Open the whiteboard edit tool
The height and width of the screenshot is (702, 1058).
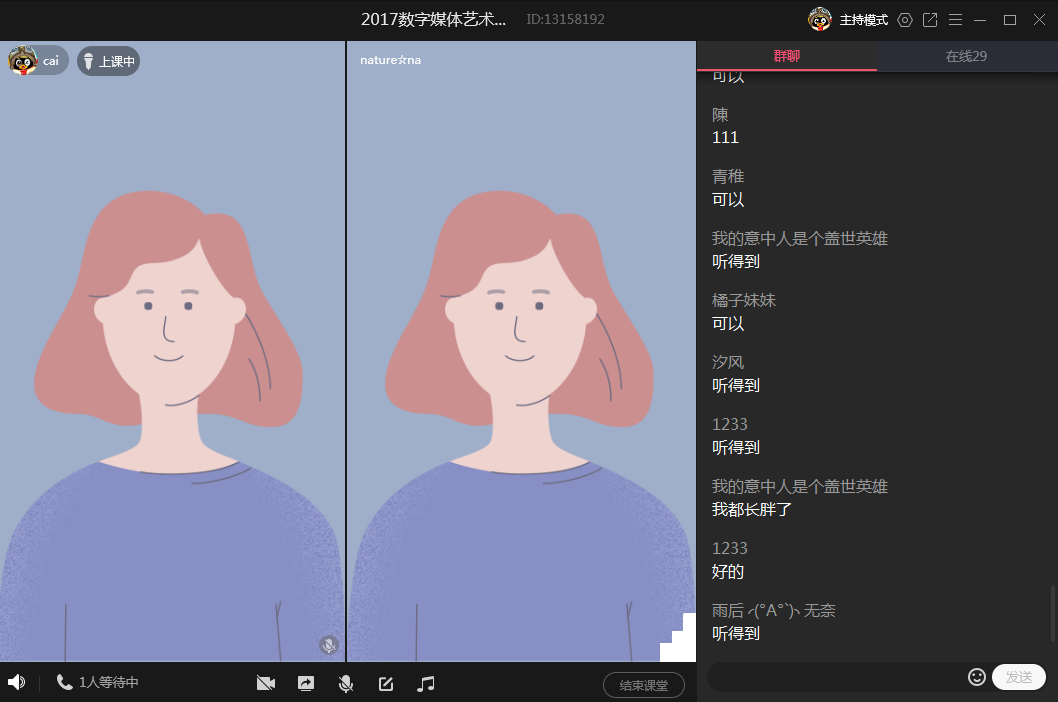coord(386,684)
